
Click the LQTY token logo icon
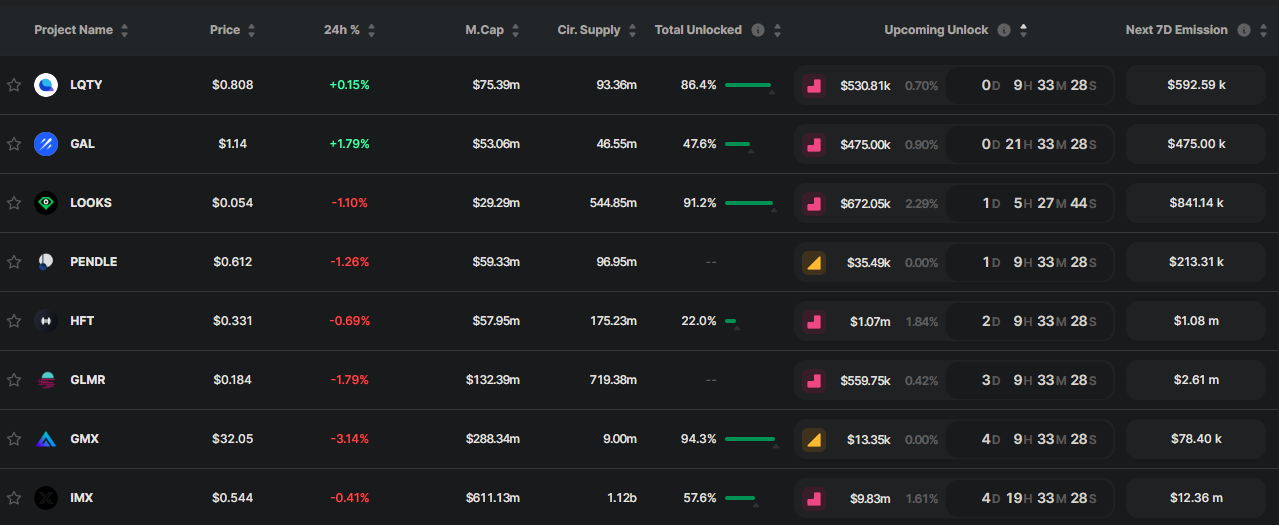click(46, 85)
